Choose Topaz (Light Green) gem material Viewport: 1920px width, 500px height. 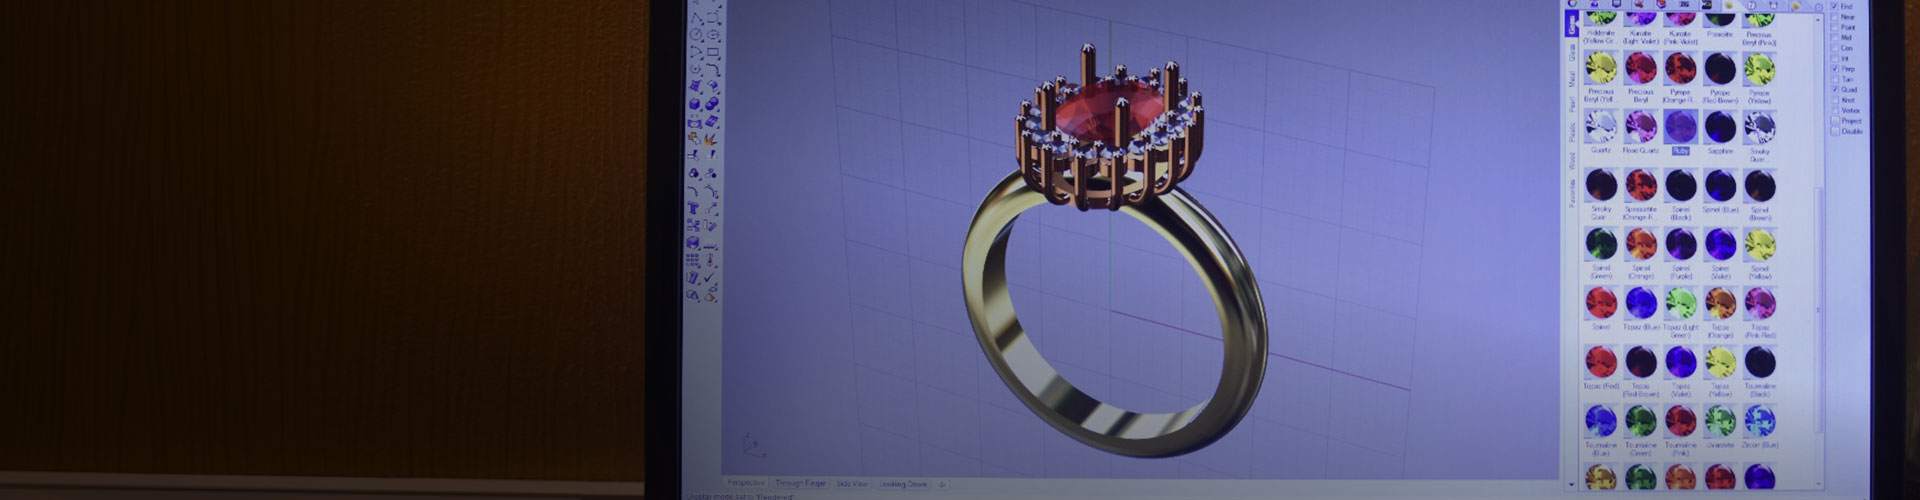coord(1680,302)
